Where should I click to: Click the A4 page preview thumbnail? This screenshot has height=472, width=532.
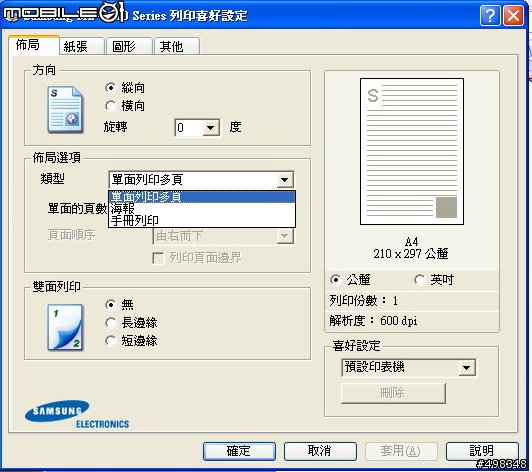[412, 151]
